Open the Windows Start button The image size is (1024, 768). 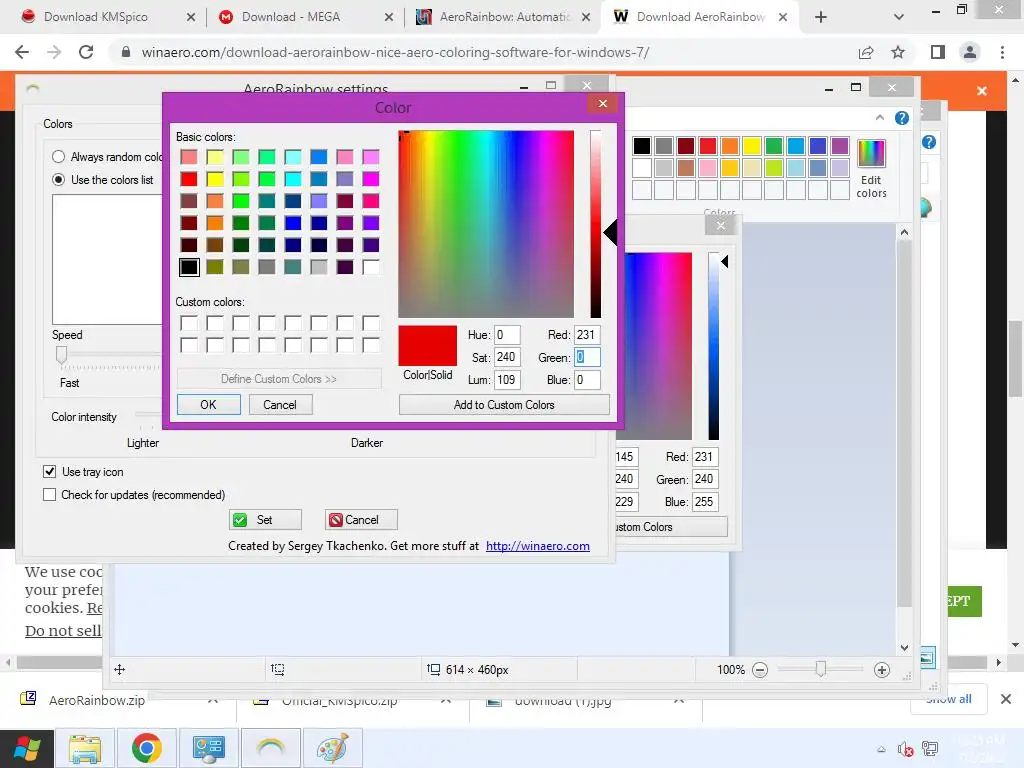(26, 748)
